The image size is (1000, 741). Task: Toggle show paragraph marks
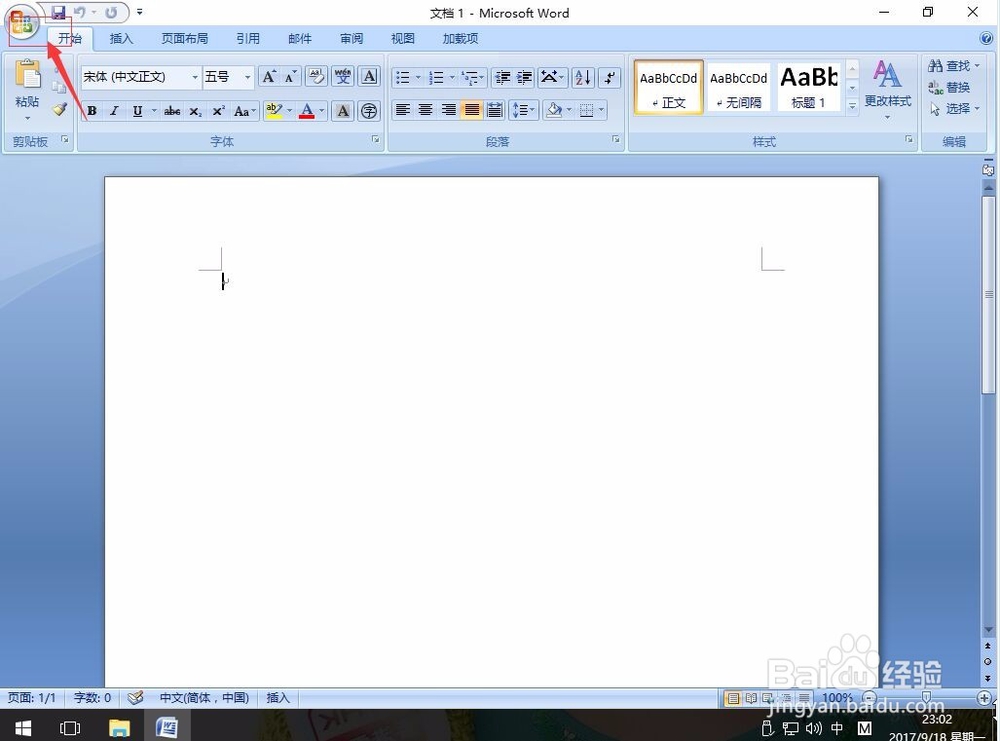coord(610,78)
